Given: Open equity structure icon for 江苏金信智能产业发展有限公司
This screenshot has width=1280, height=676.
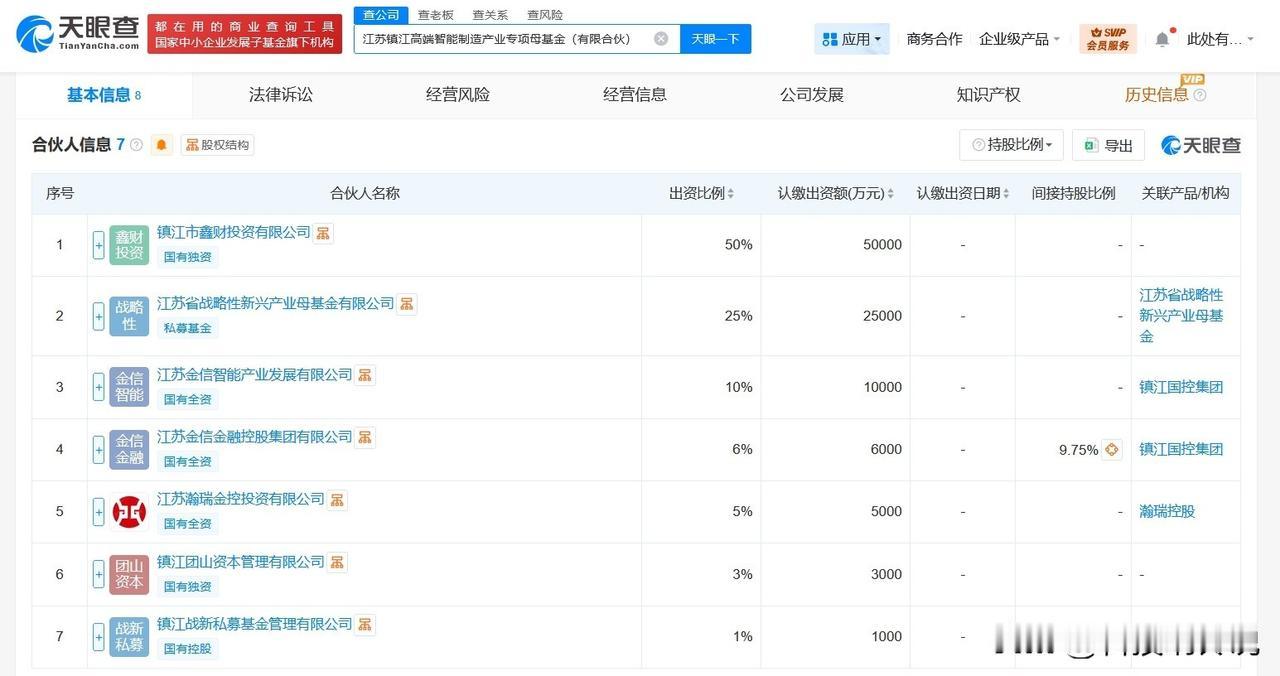Looking at the screenshot, I should coord(365,375).
